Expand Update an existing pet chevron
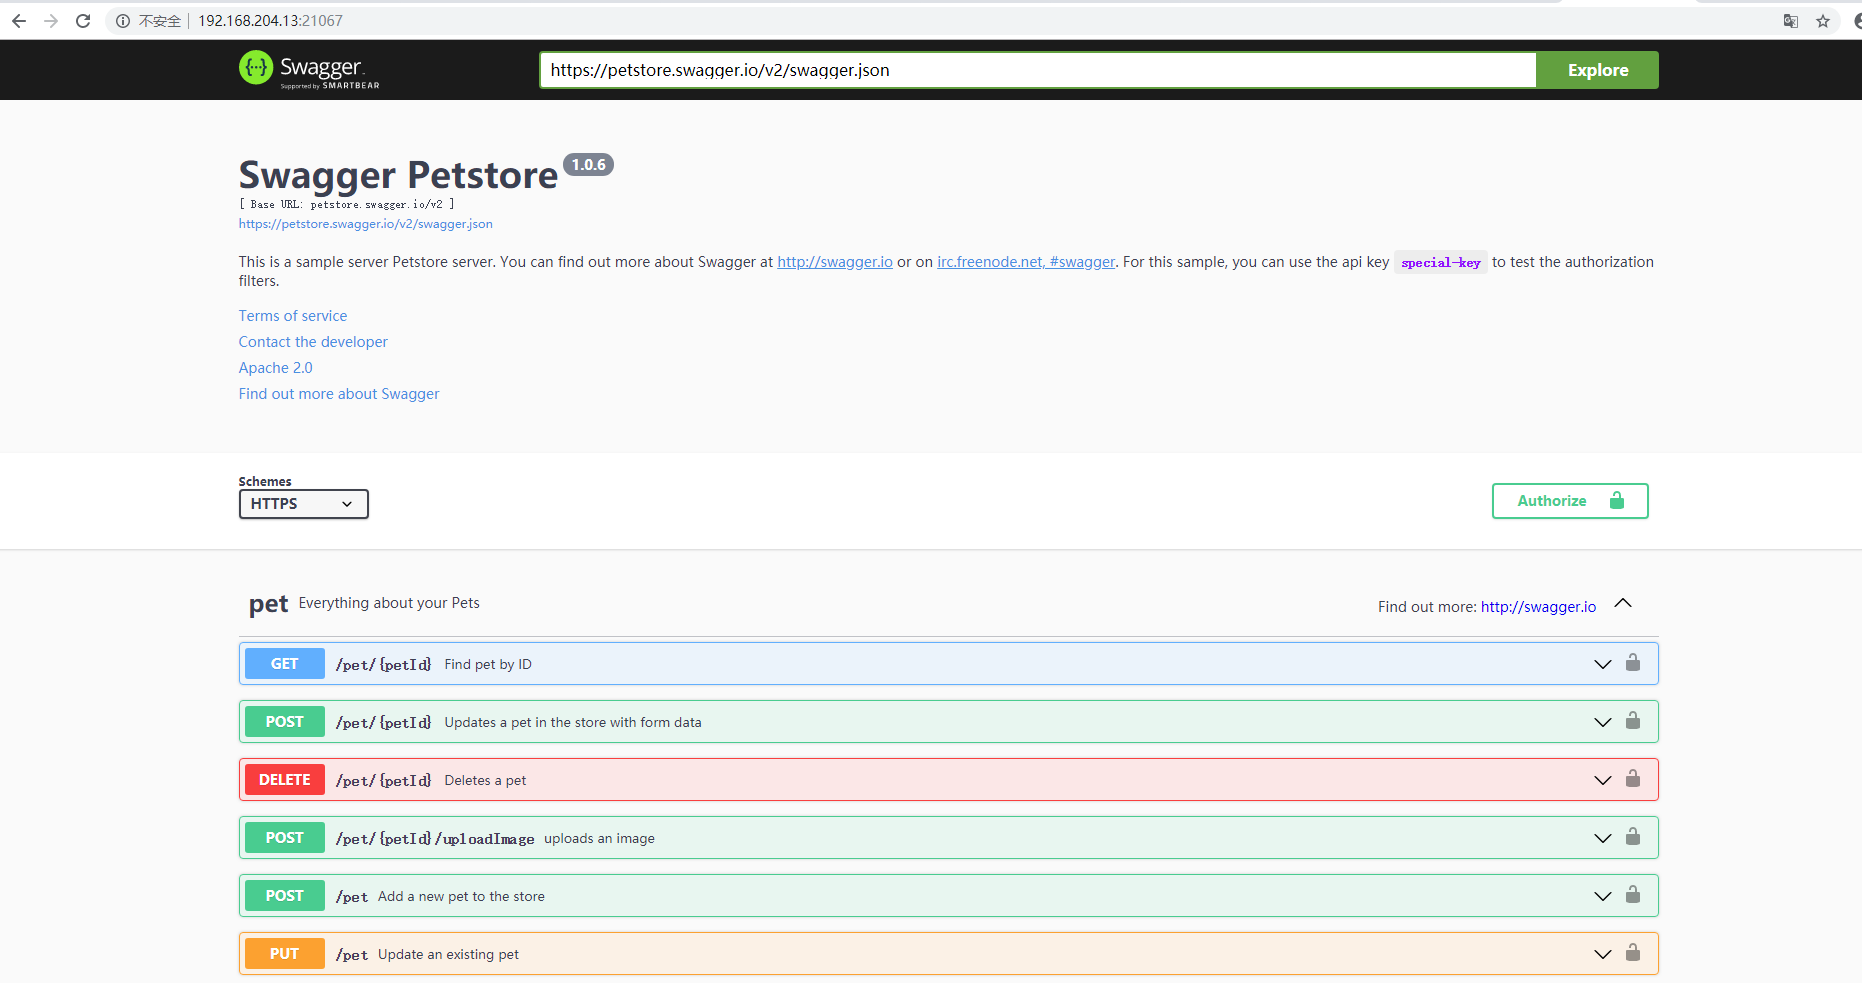Screen dimensions: 1862x983 coord(1603,954)
